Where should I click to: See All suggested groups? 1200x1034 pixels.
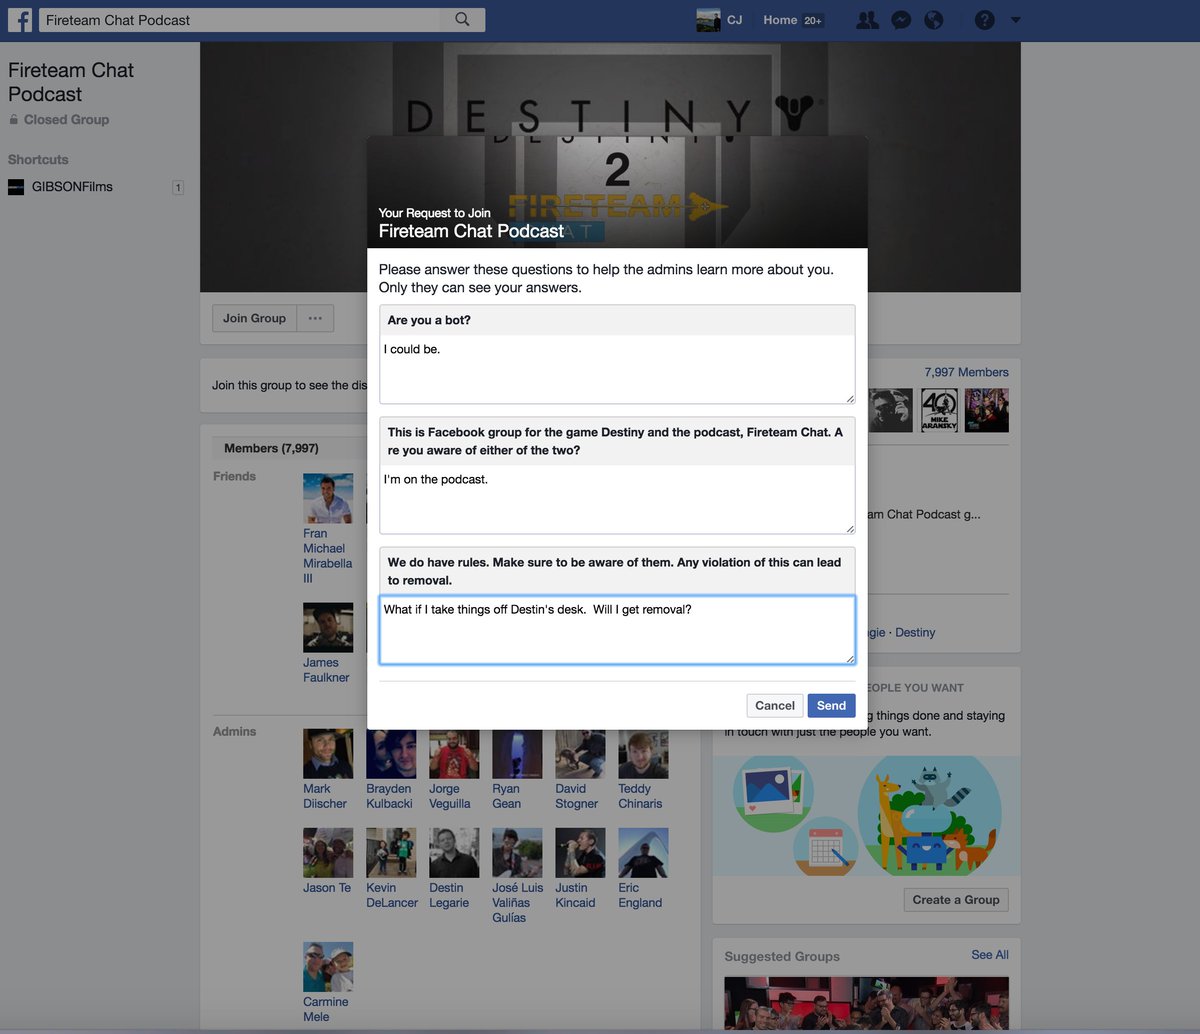tap(990, 955)
